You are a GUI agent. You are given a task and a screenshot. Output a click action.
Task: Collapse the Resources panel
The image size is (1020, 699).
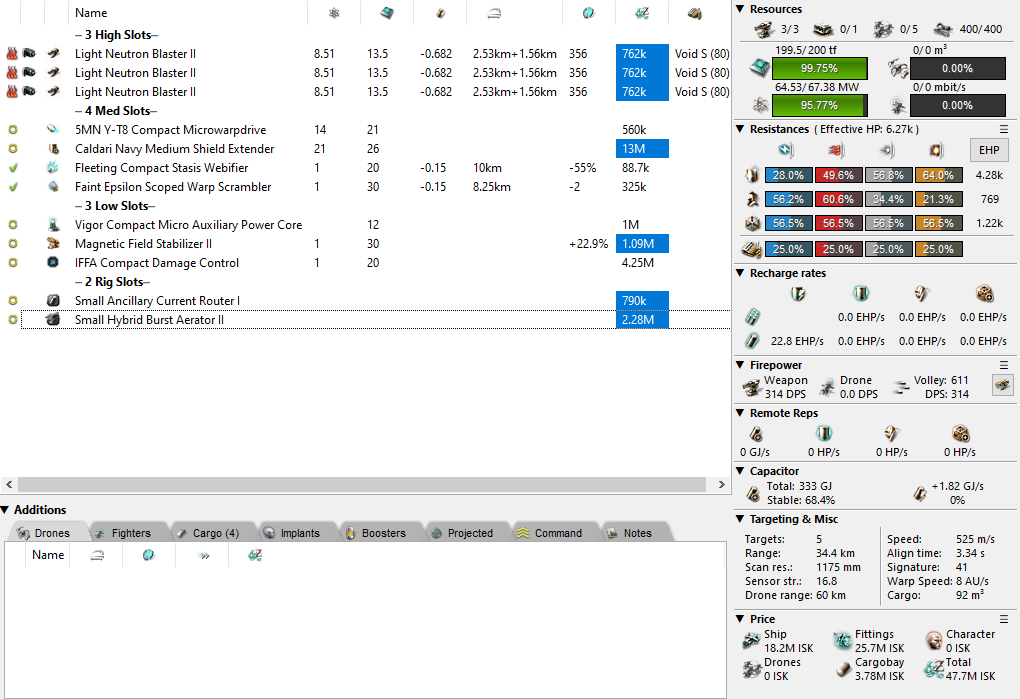(x=740, y=10)
